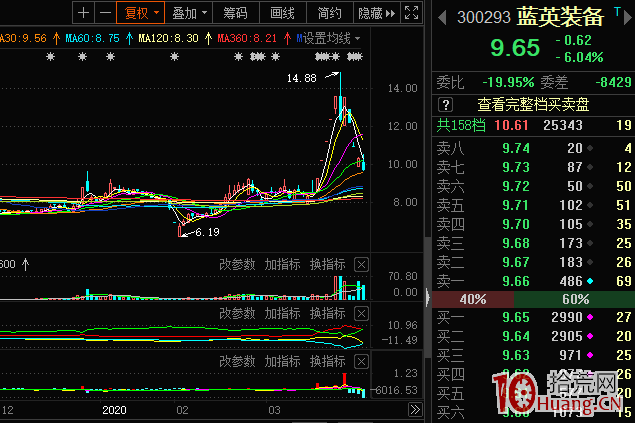Expand the 设置均线 dropdown
This screenshot has width=635, height=423.
(331, 38)
